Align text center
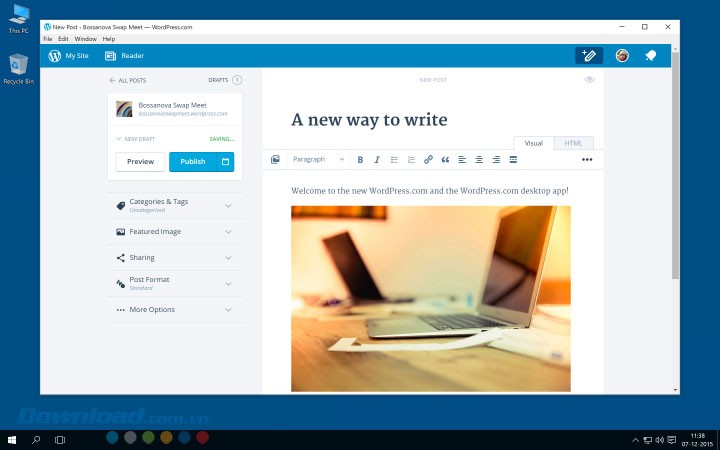Image resolution: width=720 pixels, height=450 pixels. coord(479,160)
